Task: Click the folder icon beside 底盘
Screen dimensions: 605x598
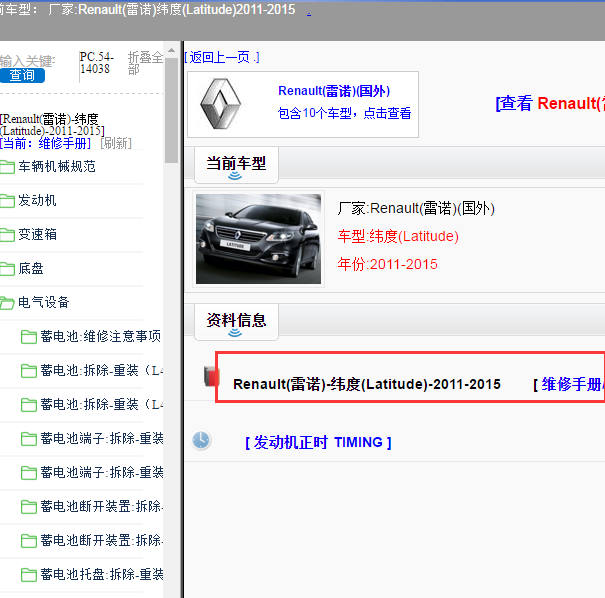Action: 7,269
